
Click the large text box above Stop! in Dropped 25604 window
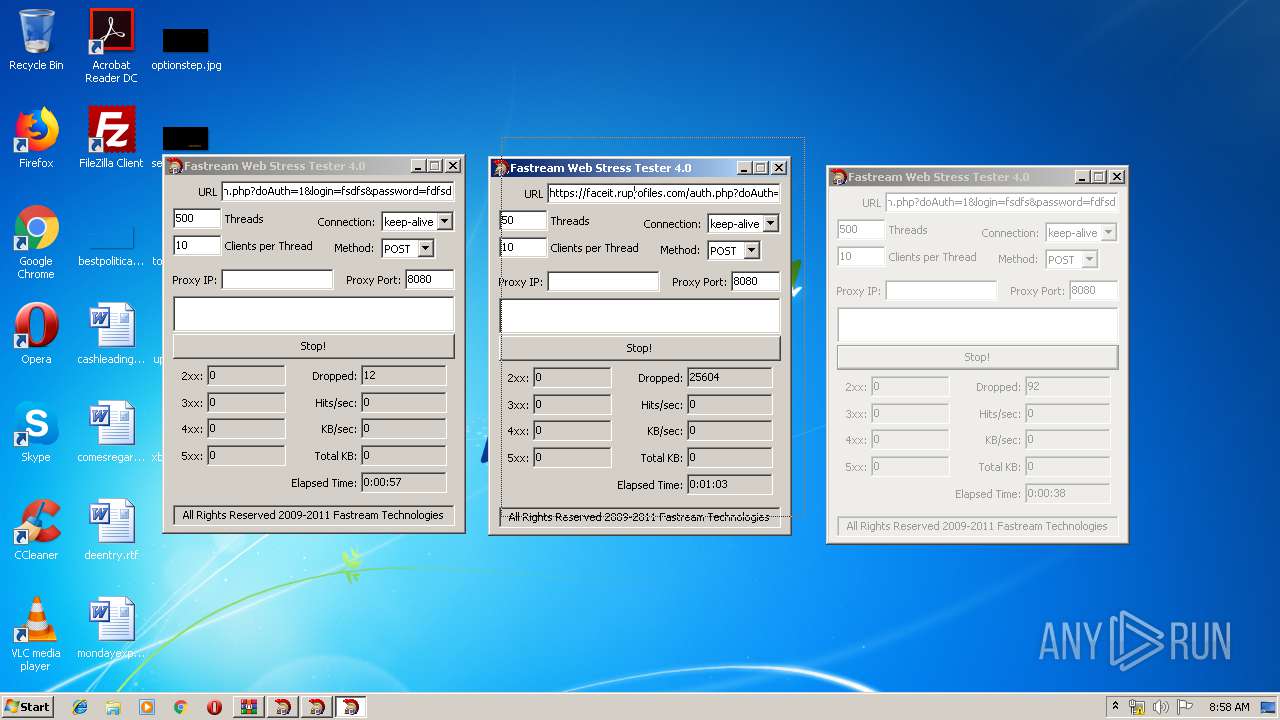pos(640,316)
